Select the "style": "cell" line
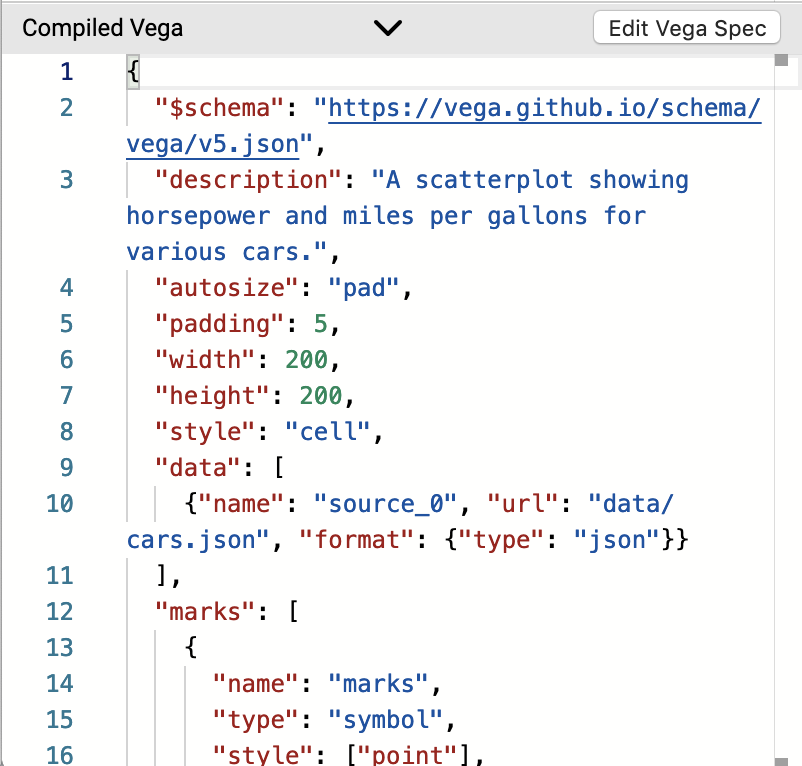 click(250, 431)
